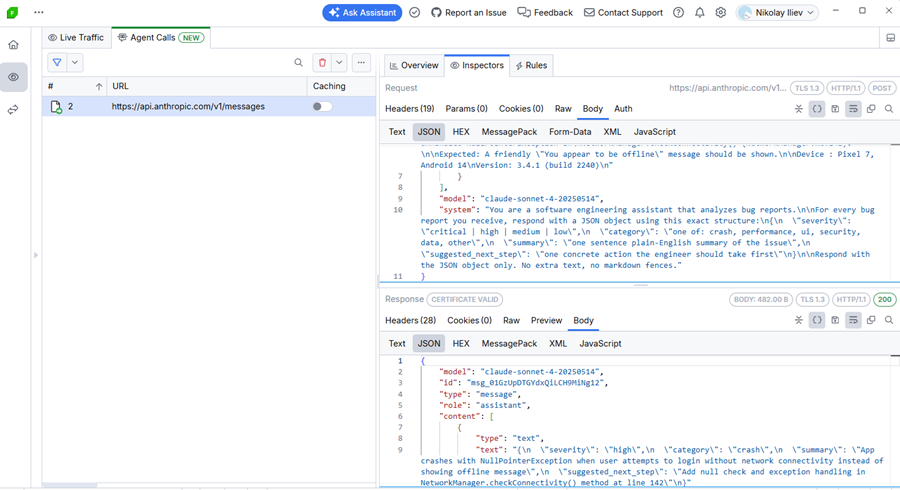Click the save icon in Request body toolbar
Viewport: 900px width, 490px height.
835,109
